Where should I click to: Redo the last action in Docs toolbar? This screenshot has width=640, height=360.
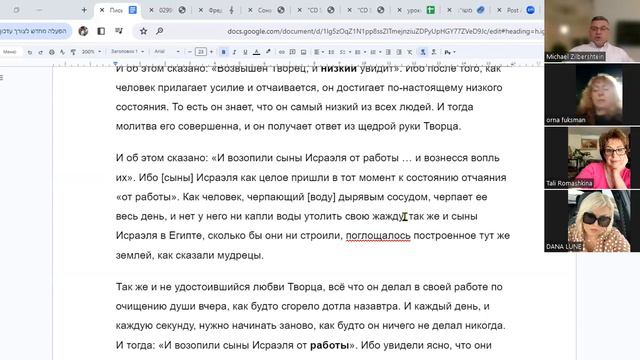(x=40, y=52)
